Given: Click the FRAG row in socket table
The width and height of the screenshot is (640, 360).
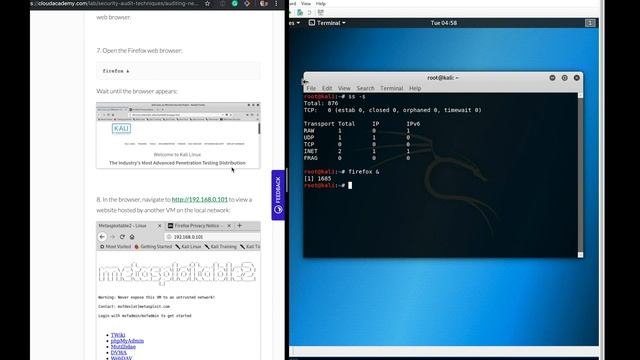Looking at the screenshot, I should (357, 158).
